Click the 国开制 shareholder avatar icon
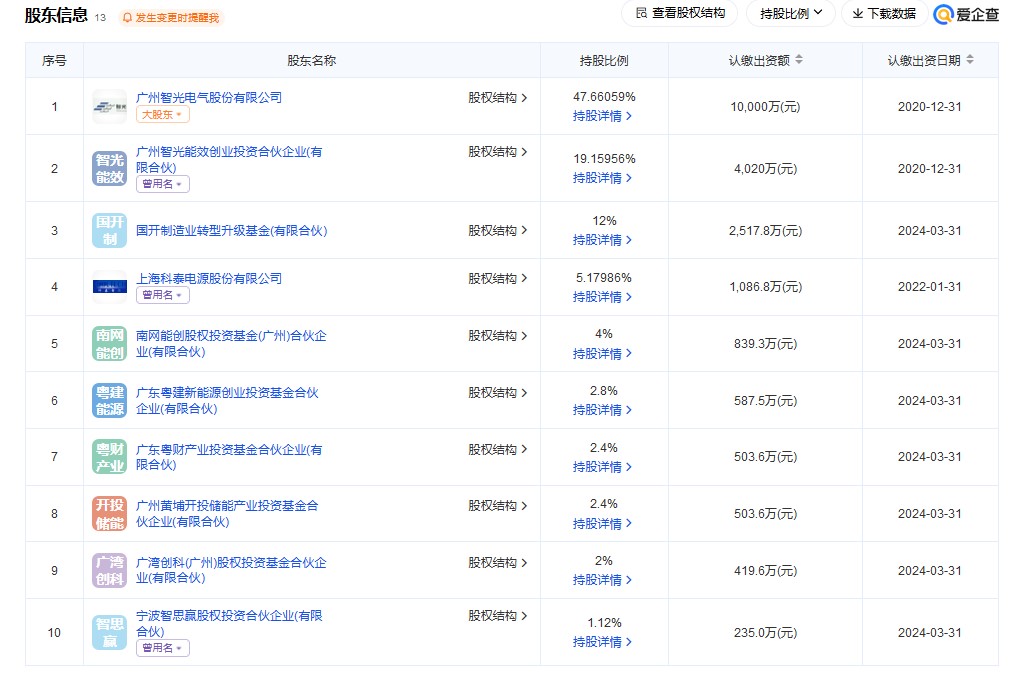This screenshot has height=677, width=1017. 109,231
